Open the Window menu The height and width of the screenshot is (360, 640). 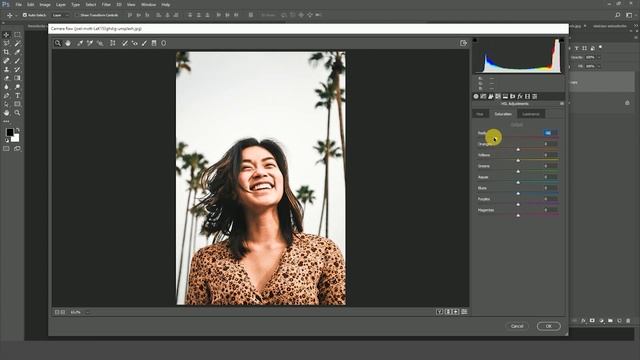point(148,4)
